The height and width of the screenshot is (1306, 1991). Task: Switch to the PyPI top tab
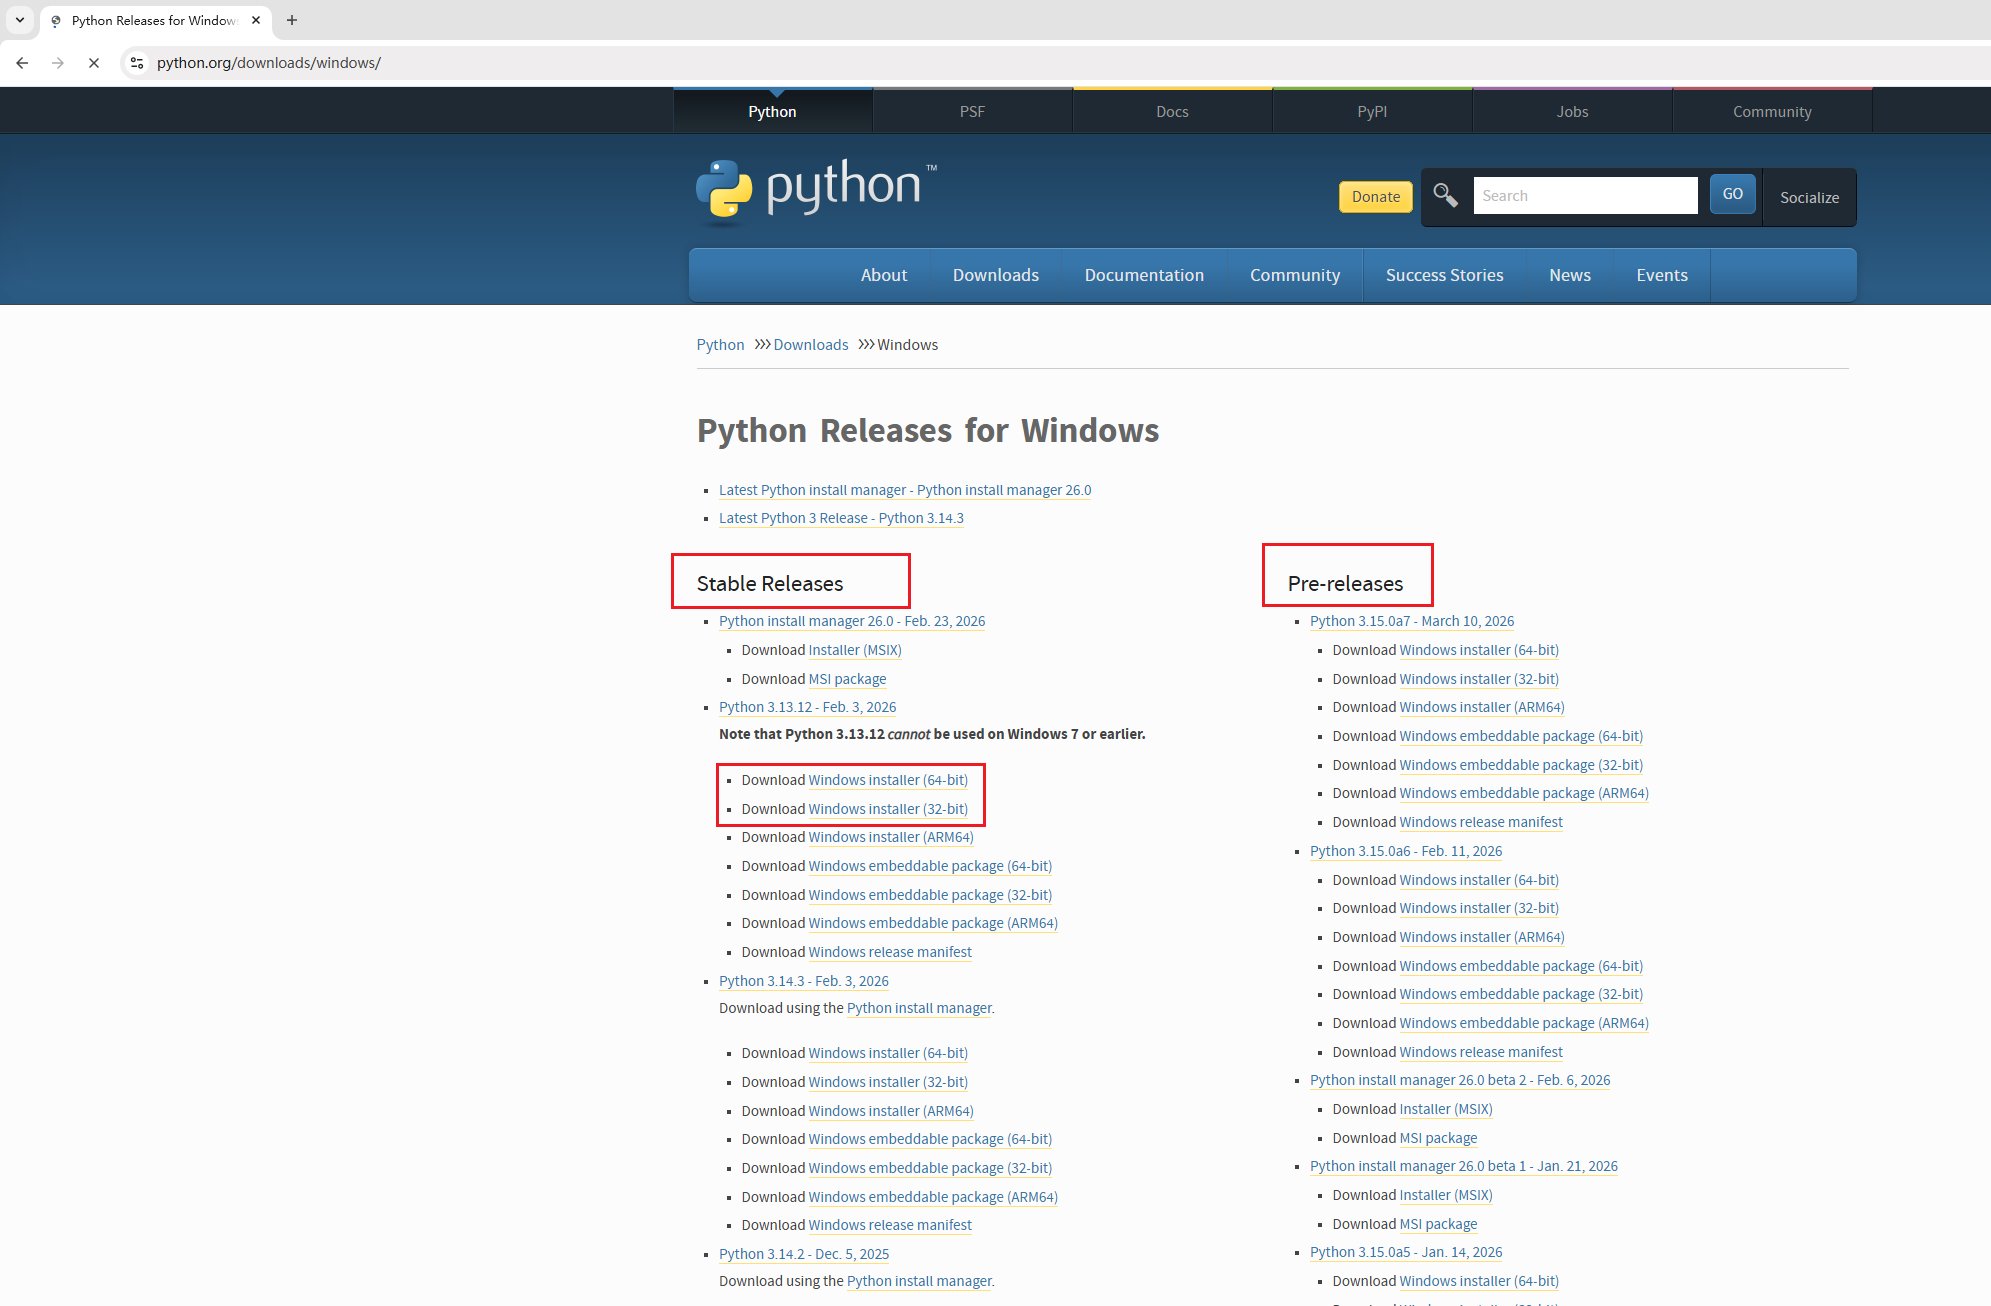tap(1372, 112)
